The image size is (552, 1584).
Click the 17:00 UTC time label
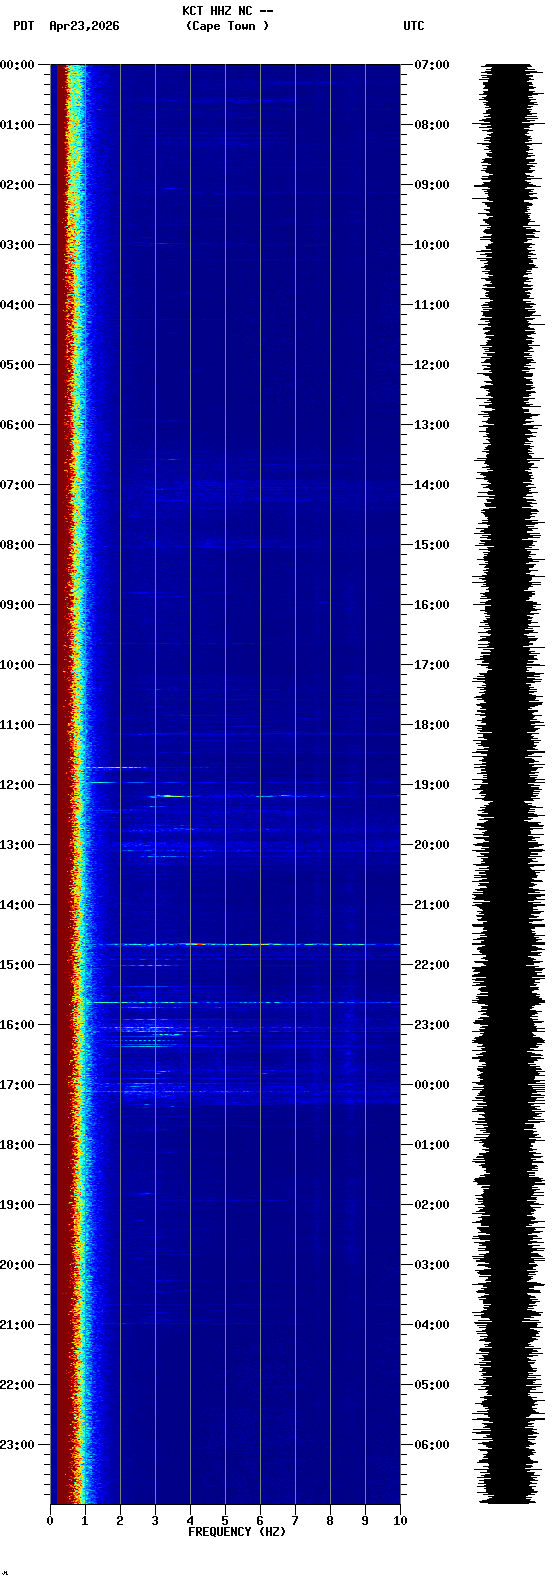coord(432,665)
